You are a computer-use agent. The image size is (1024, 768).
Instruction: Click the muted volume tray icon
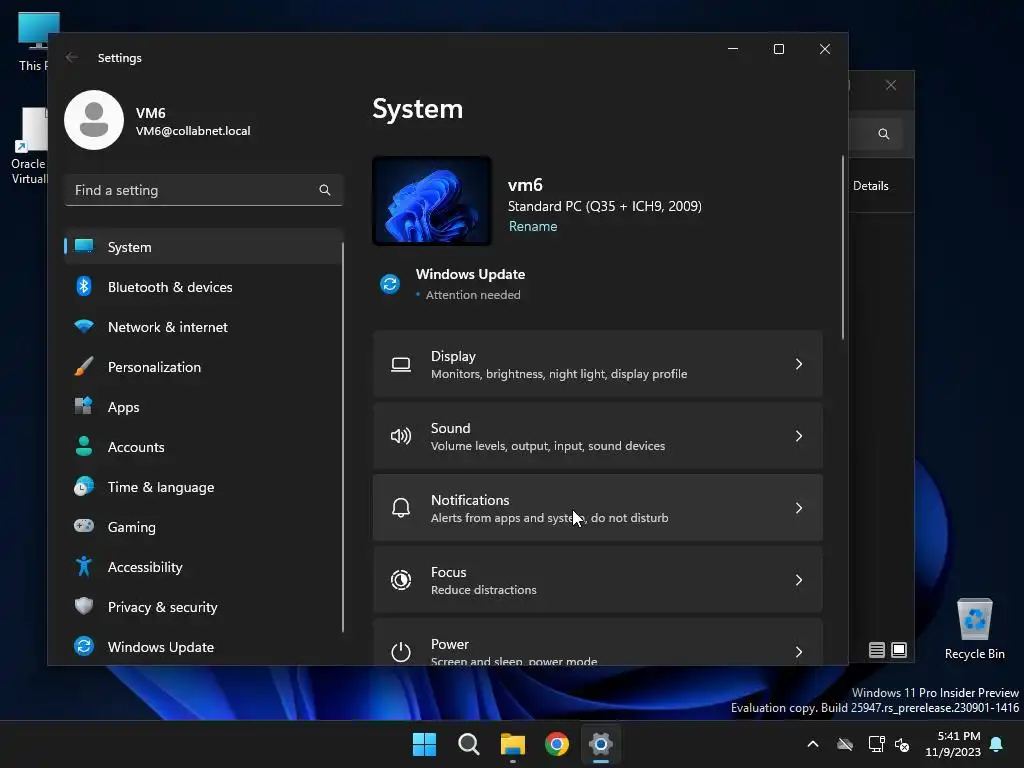coord(902,744)
